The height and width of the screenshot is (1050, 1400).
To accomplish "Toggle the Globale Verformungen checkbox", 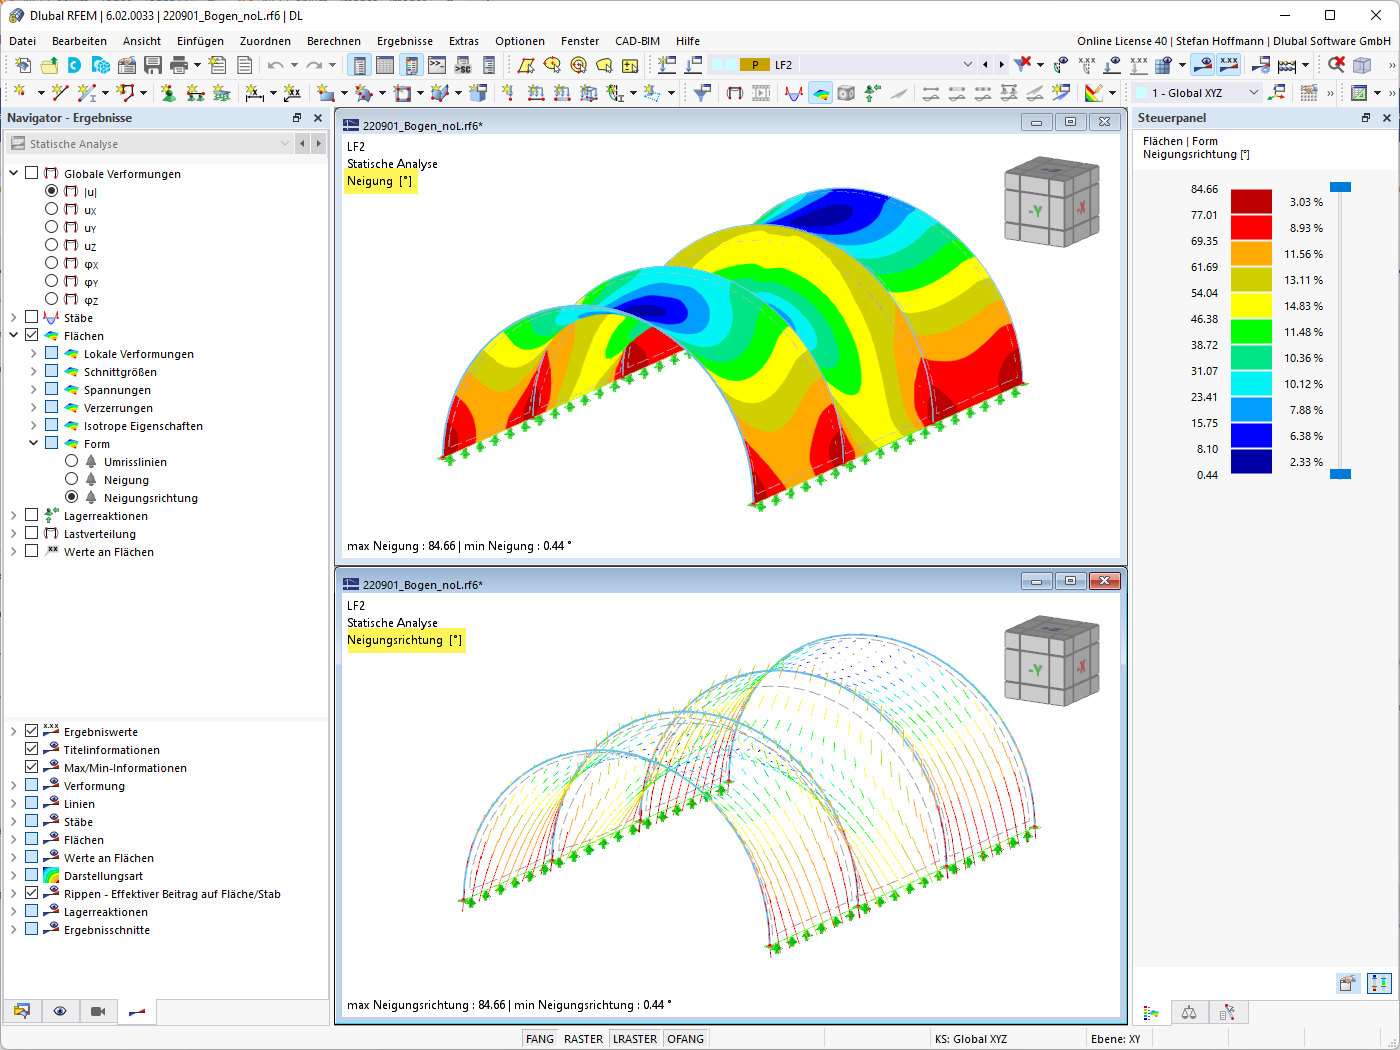I will click(x=32, y=173).
